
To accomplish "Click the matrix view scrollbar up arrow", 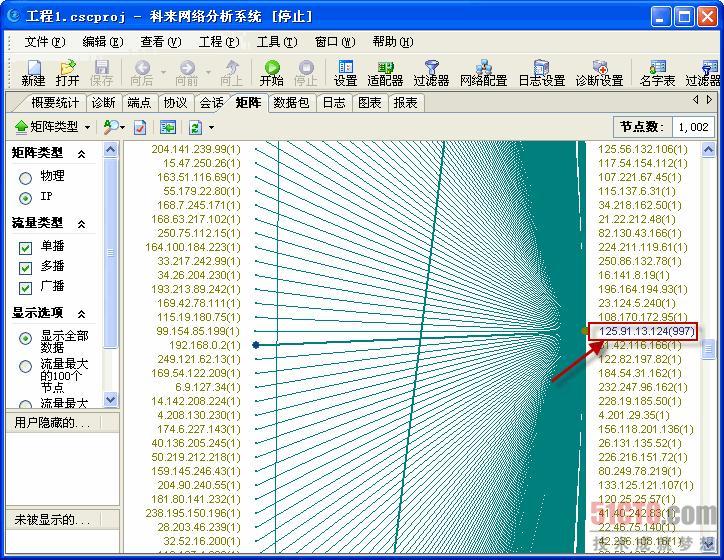I will point(708,149).
